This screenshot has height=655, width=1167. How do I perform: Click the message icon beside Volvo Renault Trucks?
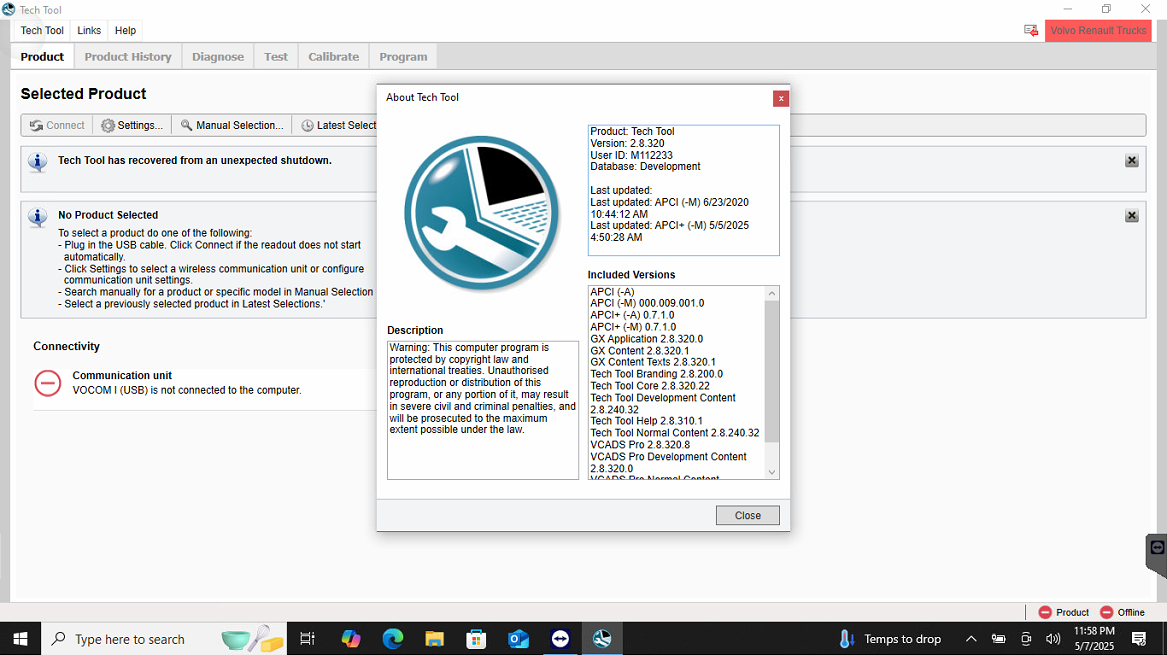click(x=1031, y=31)
